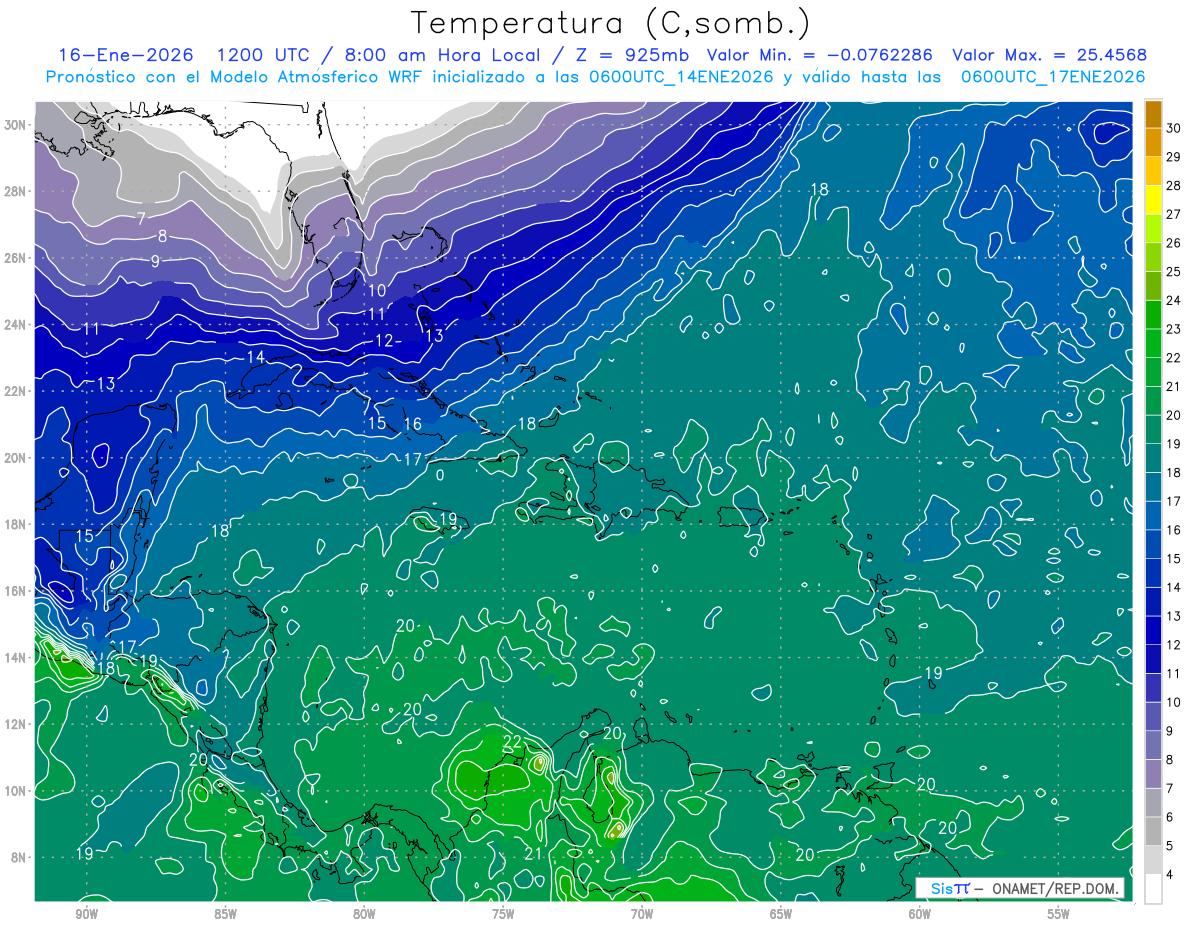
Task: Click the color bar segment between 7 and 8
Action: (1153, 773)
